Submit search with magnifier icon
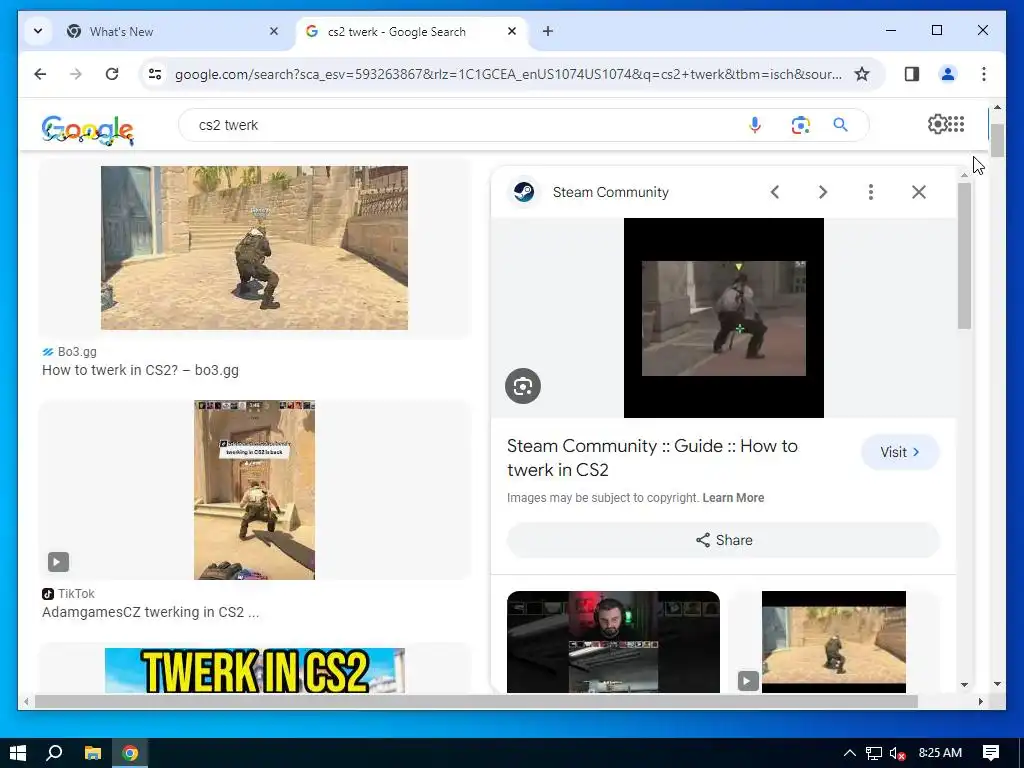Screen dimensions: 1024x768 click(x=840, y=125)
